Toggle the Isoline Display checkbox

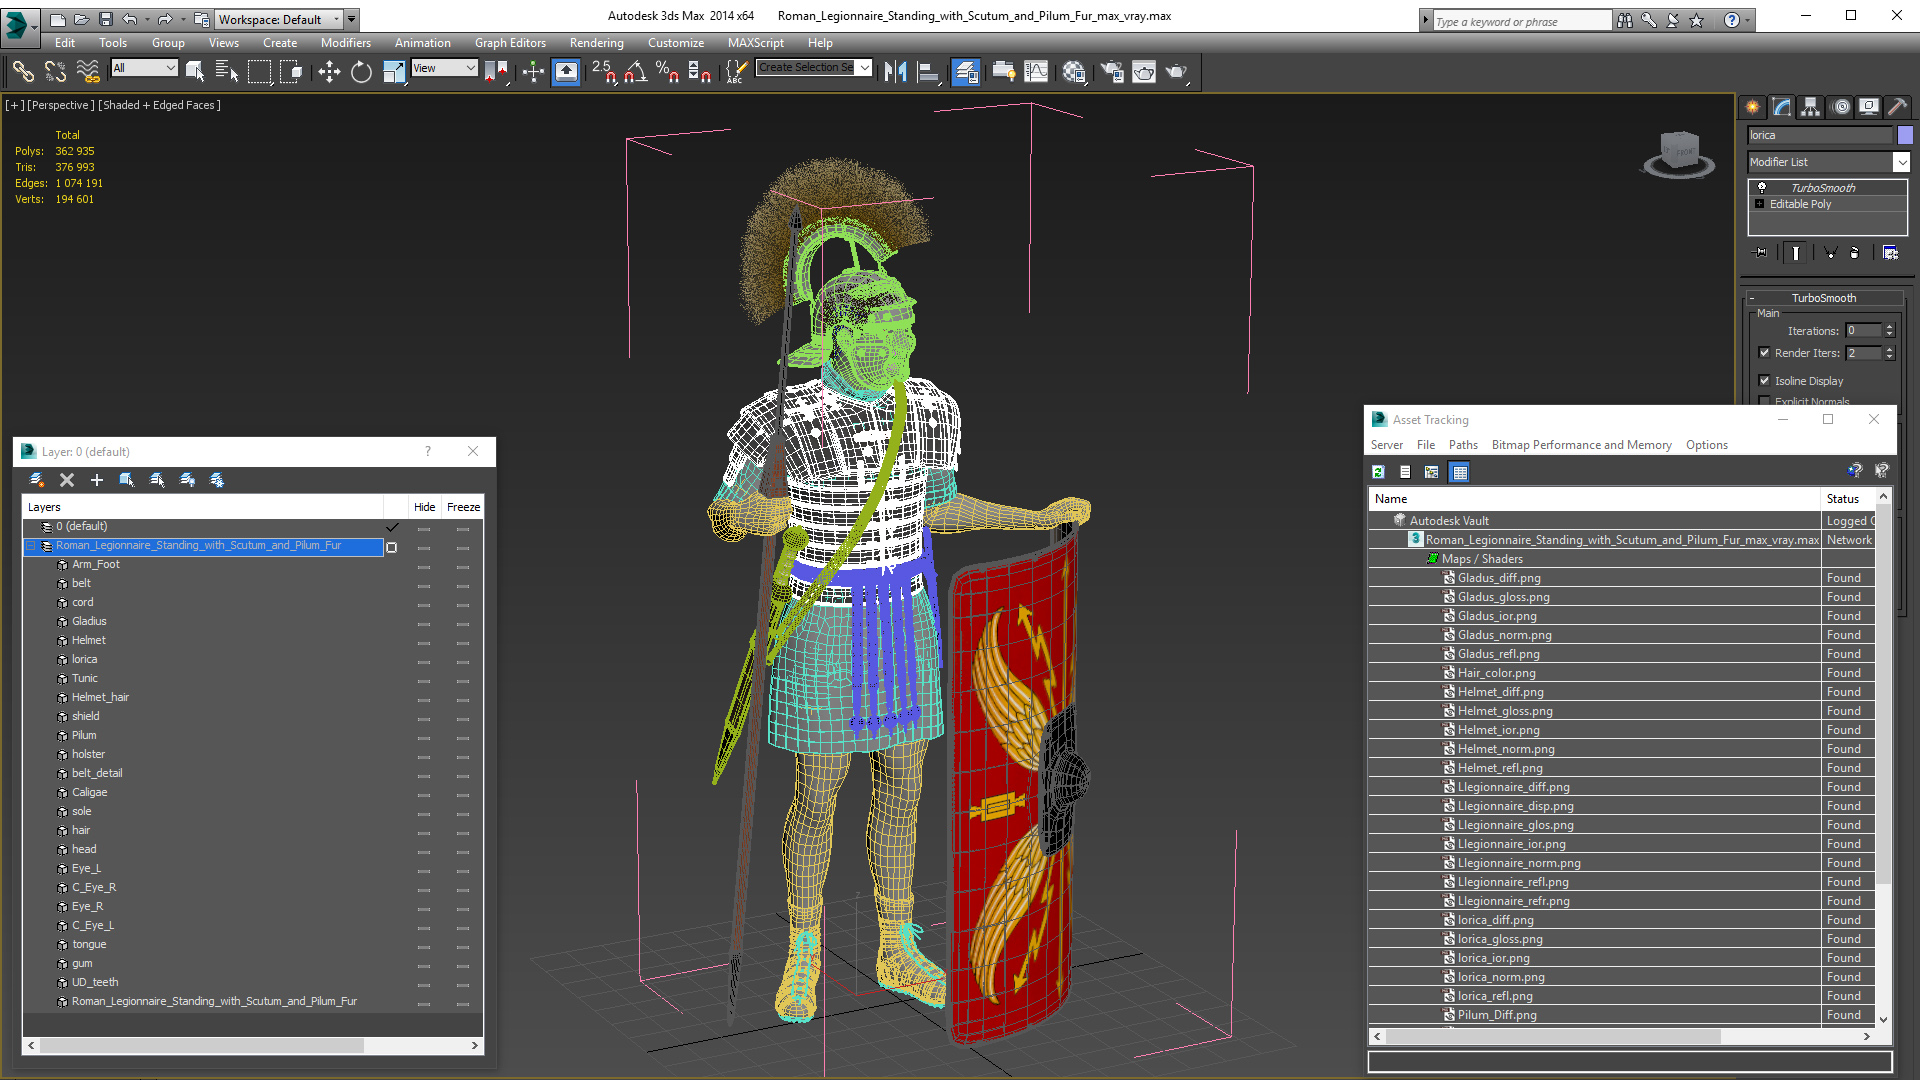(x=1765, y=381)
